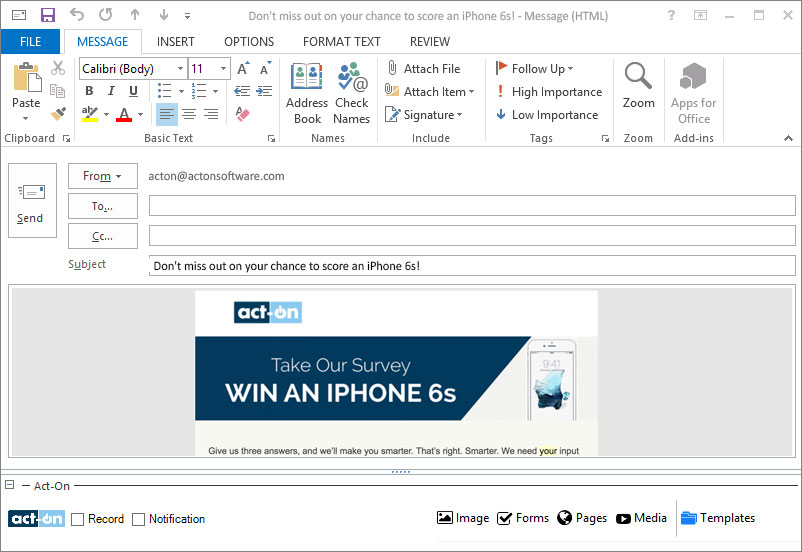This screenshot has width=802, height=552.
Task: Grow the font size
Action: pyautogui.click(x=242, y=69)
